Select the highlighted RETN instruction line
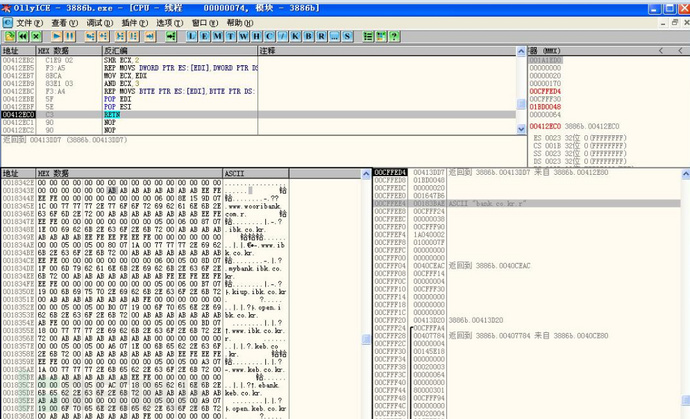 (x=258, y=114)
